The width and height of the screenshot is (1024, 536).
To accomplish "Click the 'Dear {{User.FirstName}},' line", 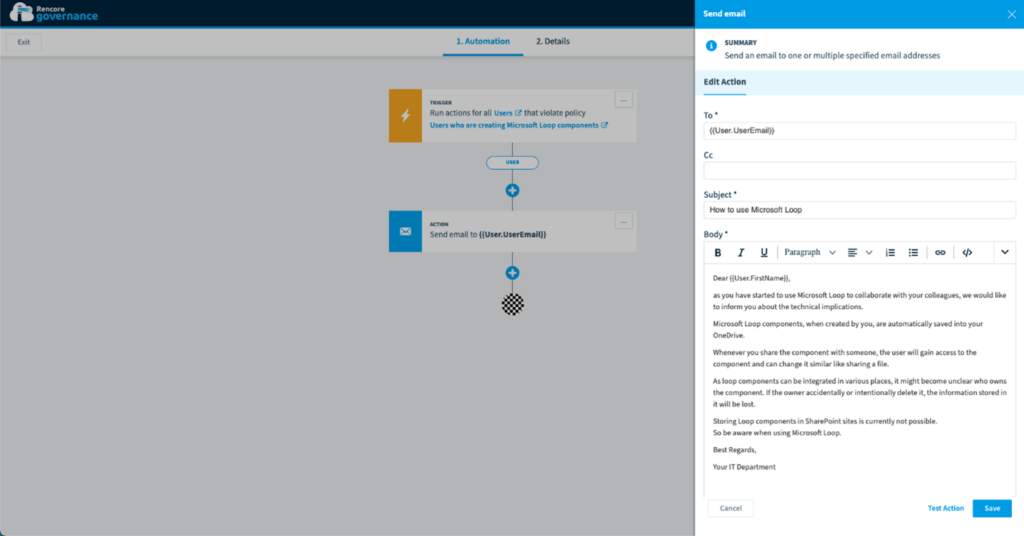I will pyautogui.click(x=751, y=278).
